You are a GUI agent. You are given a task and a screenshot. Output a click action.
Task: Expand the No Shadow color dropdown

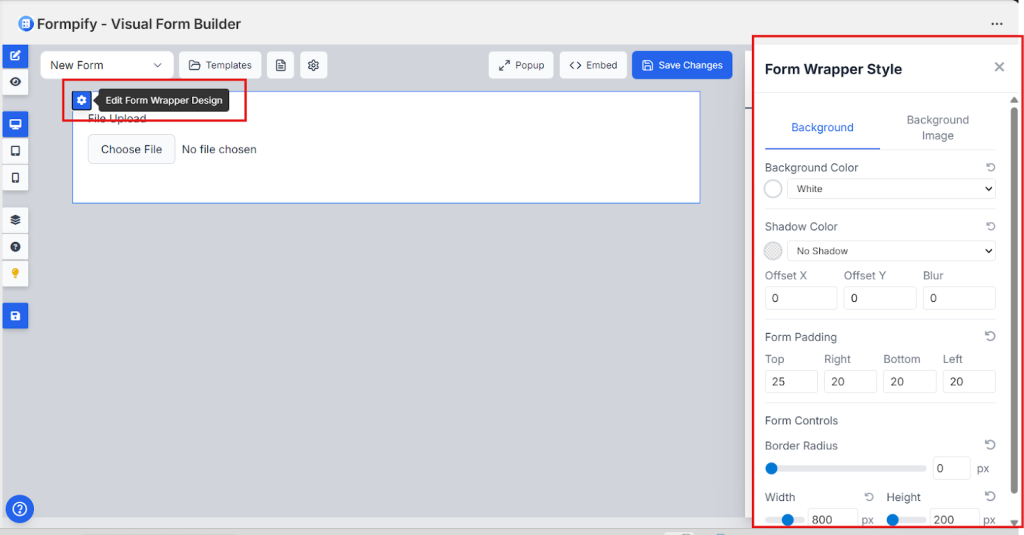[x=890, y=251]
